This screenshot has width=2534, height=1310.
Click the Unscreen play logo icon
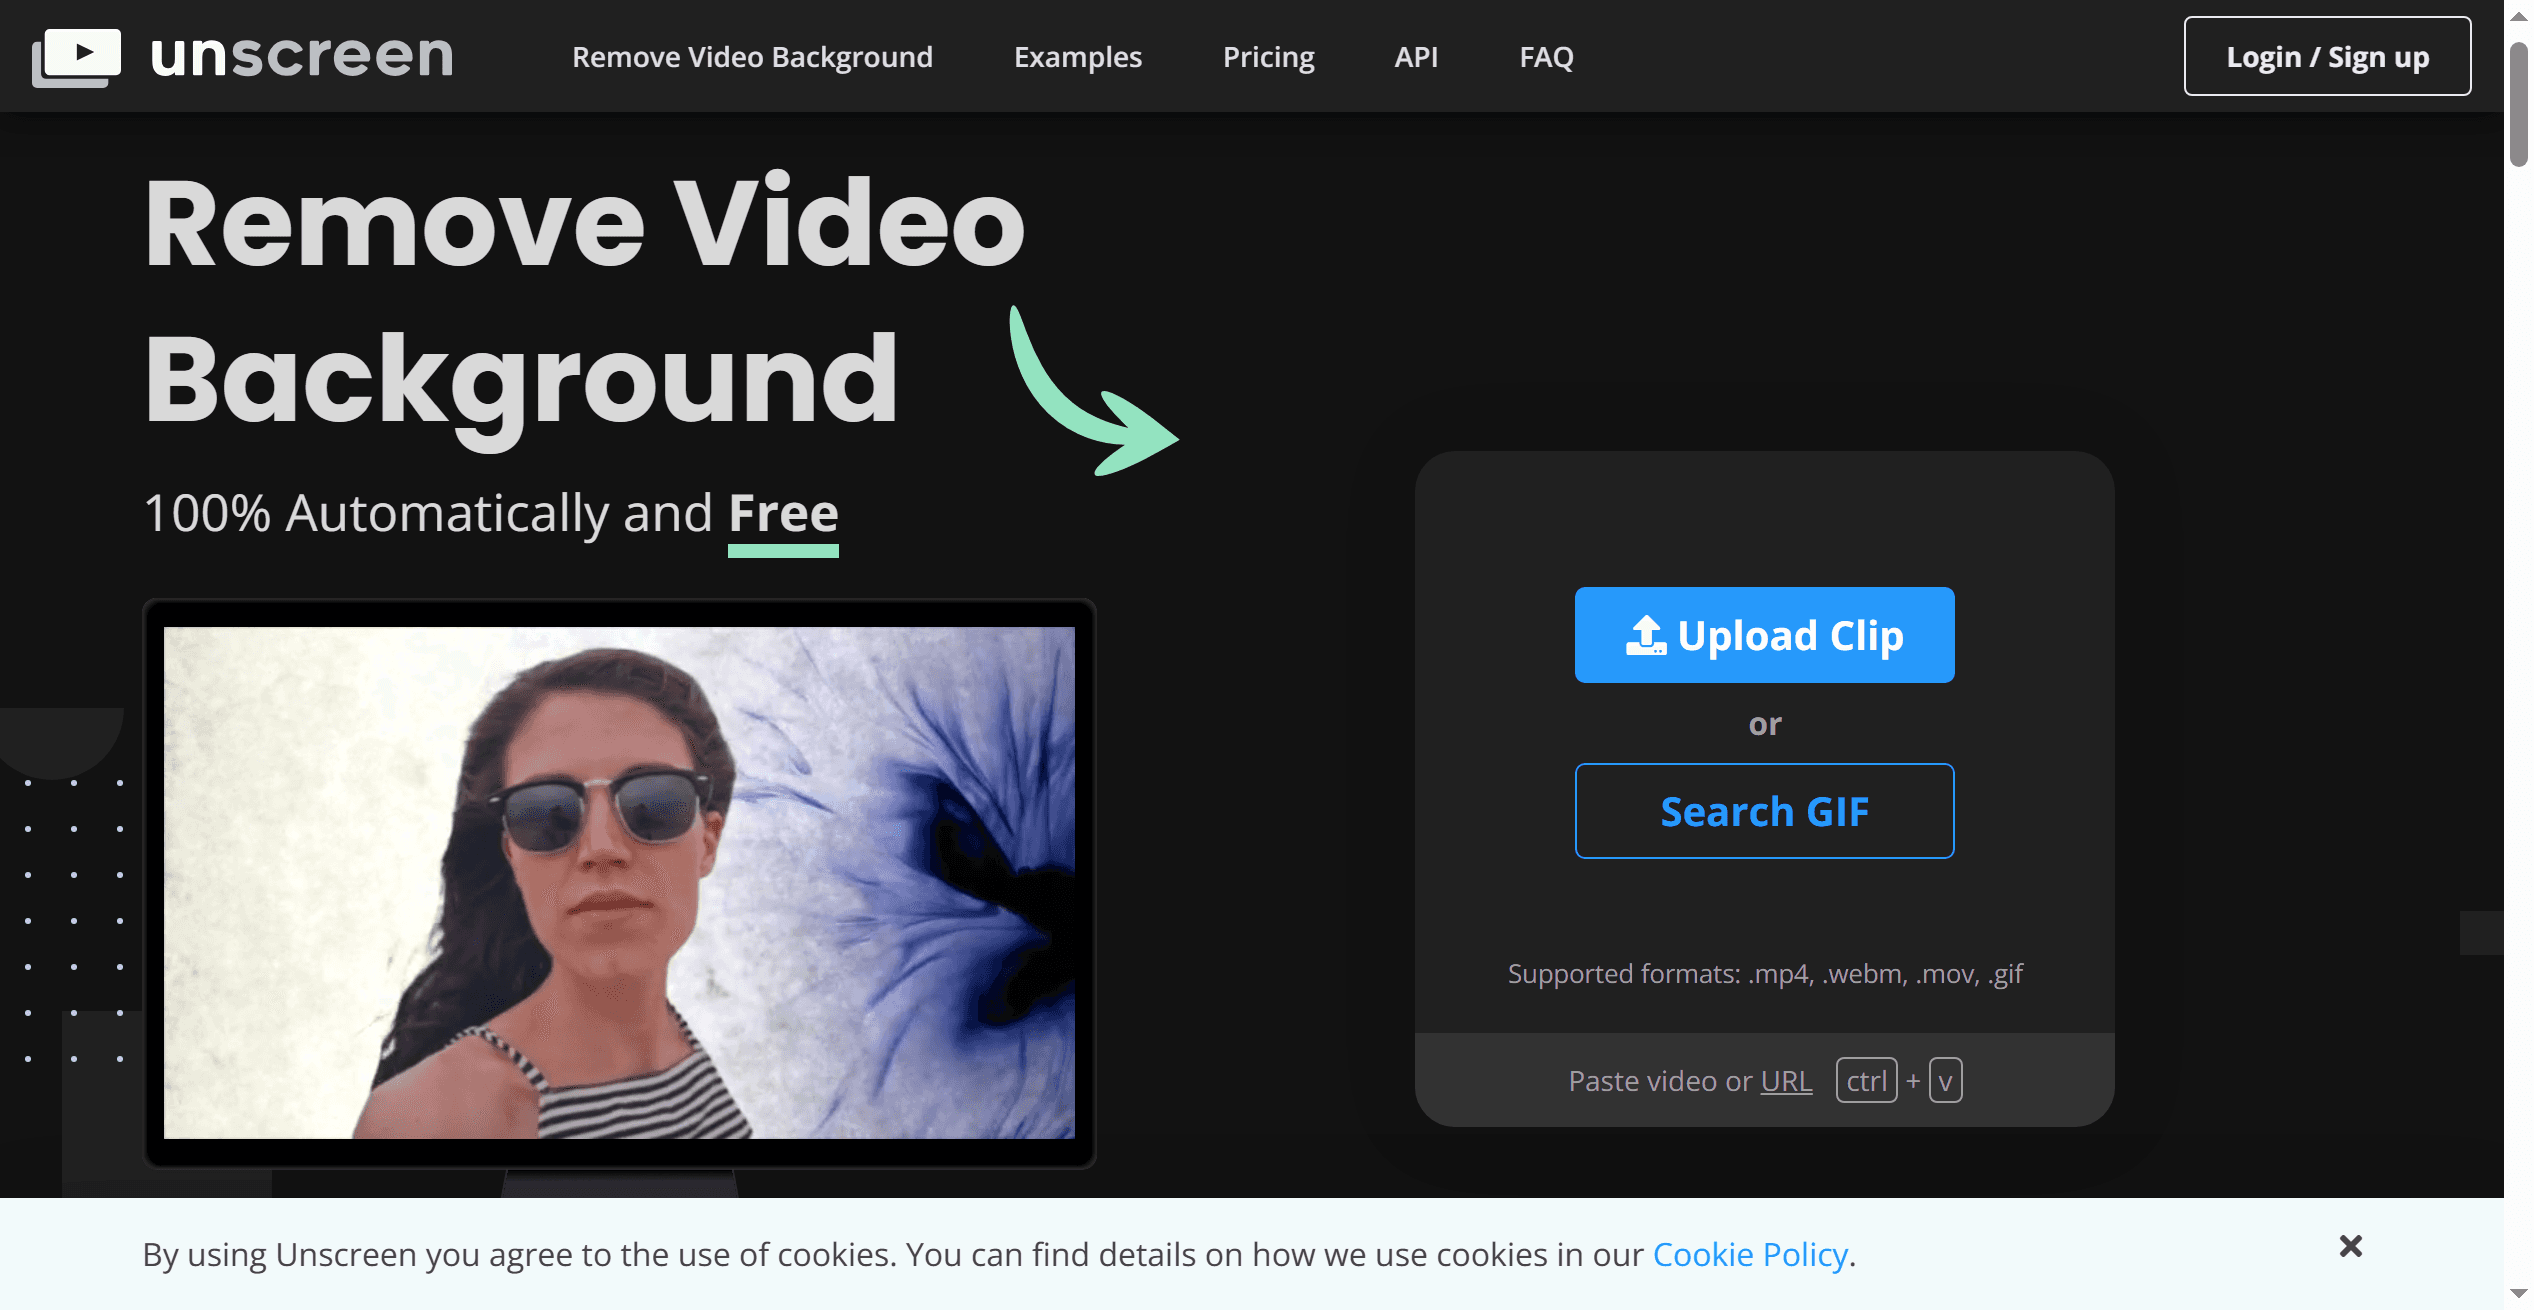(x=76, y=56)
